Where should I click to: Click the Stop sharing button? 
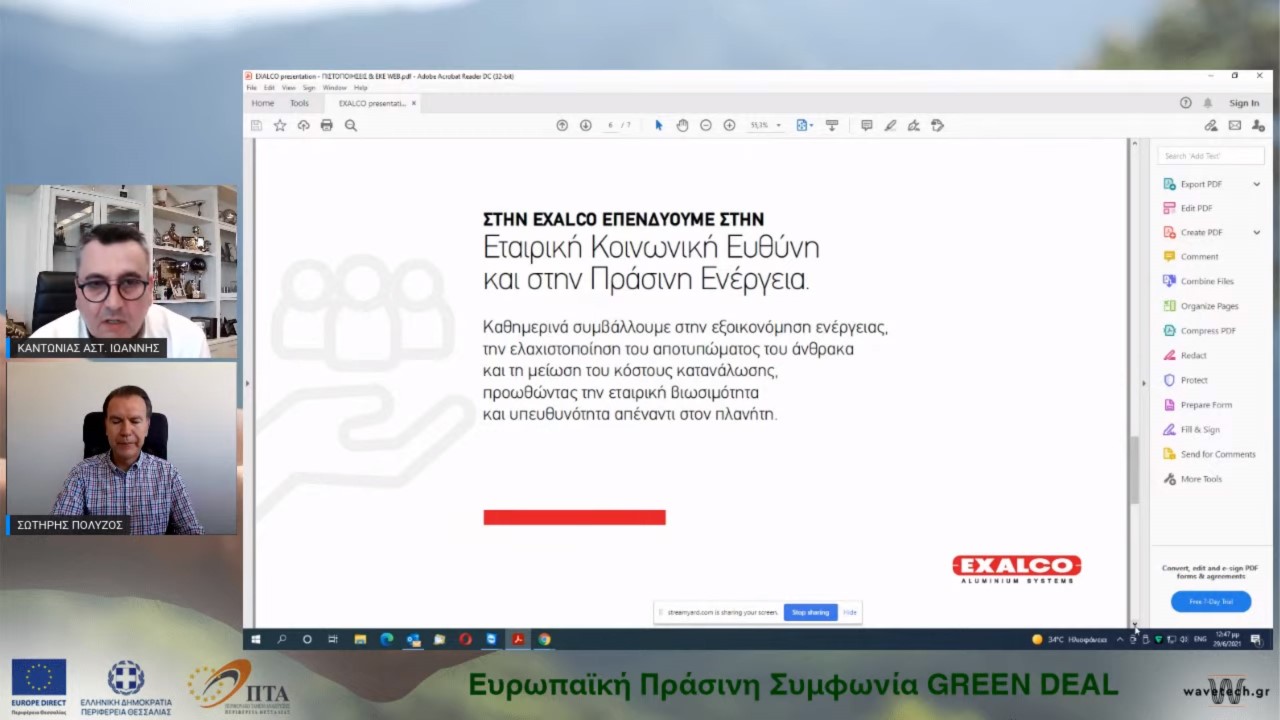click(x=810, y=612)
